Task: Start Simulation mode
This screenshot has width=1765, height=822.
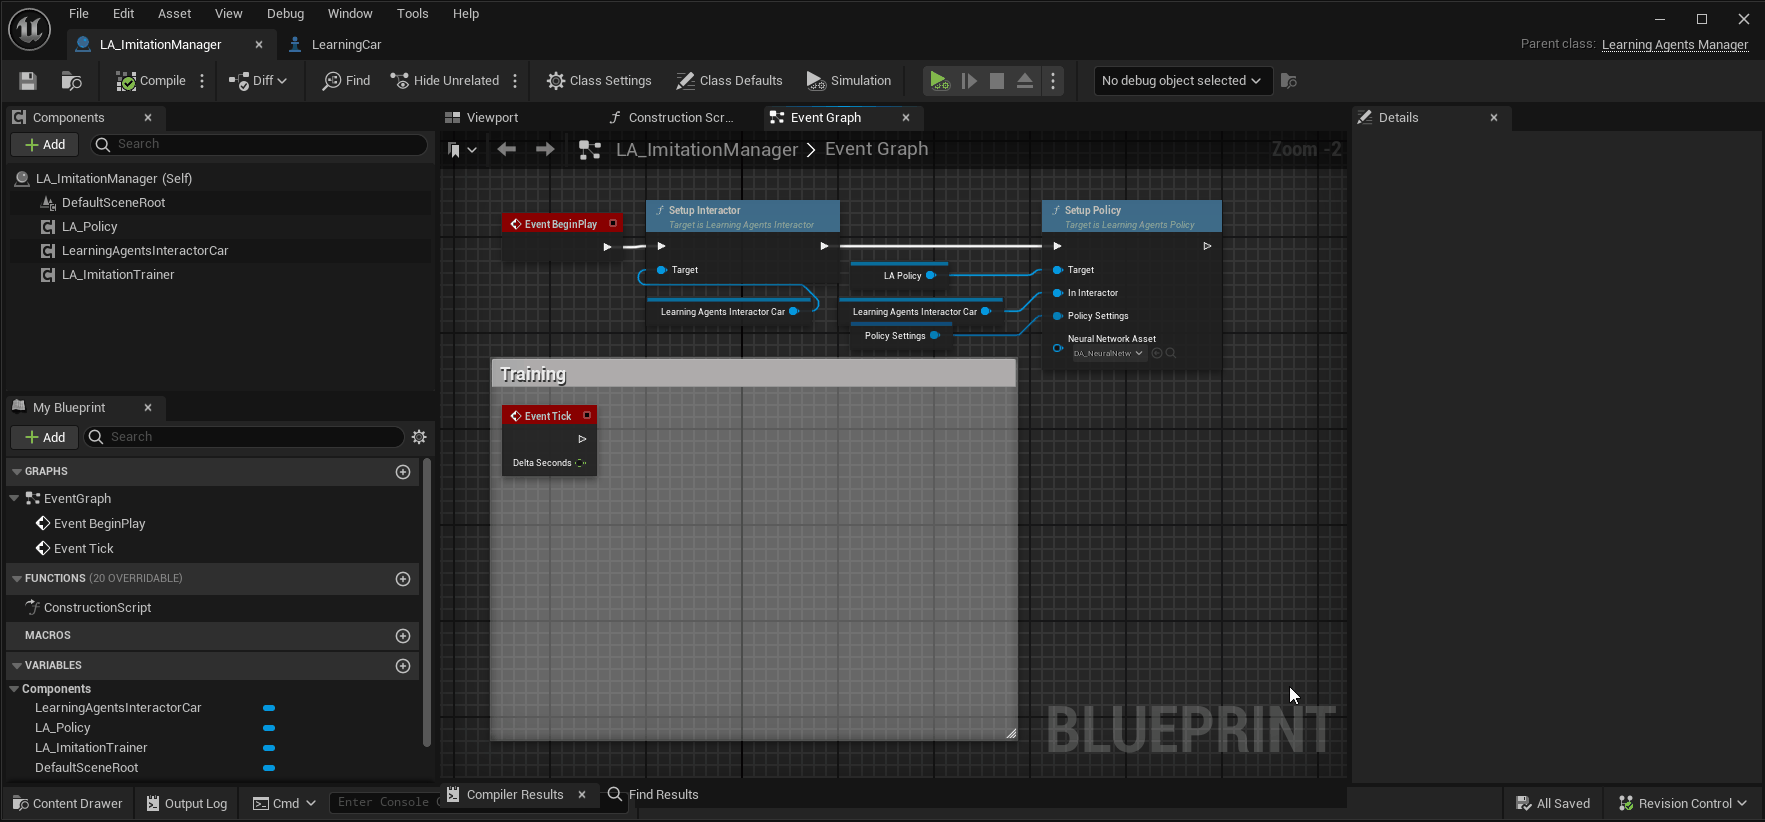Action: click(849, 81)
